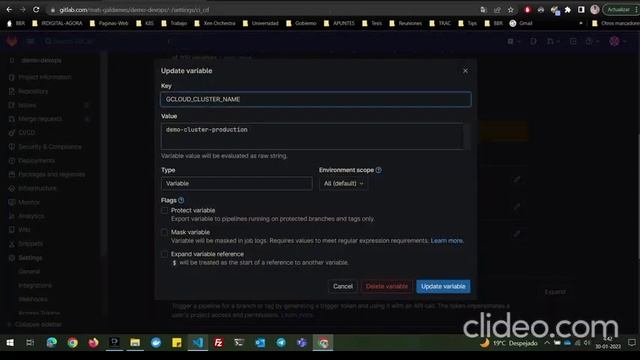640x360 pixels.
Task: Toggle Expand variable reference checkbox
Action: tap(164, 254)
